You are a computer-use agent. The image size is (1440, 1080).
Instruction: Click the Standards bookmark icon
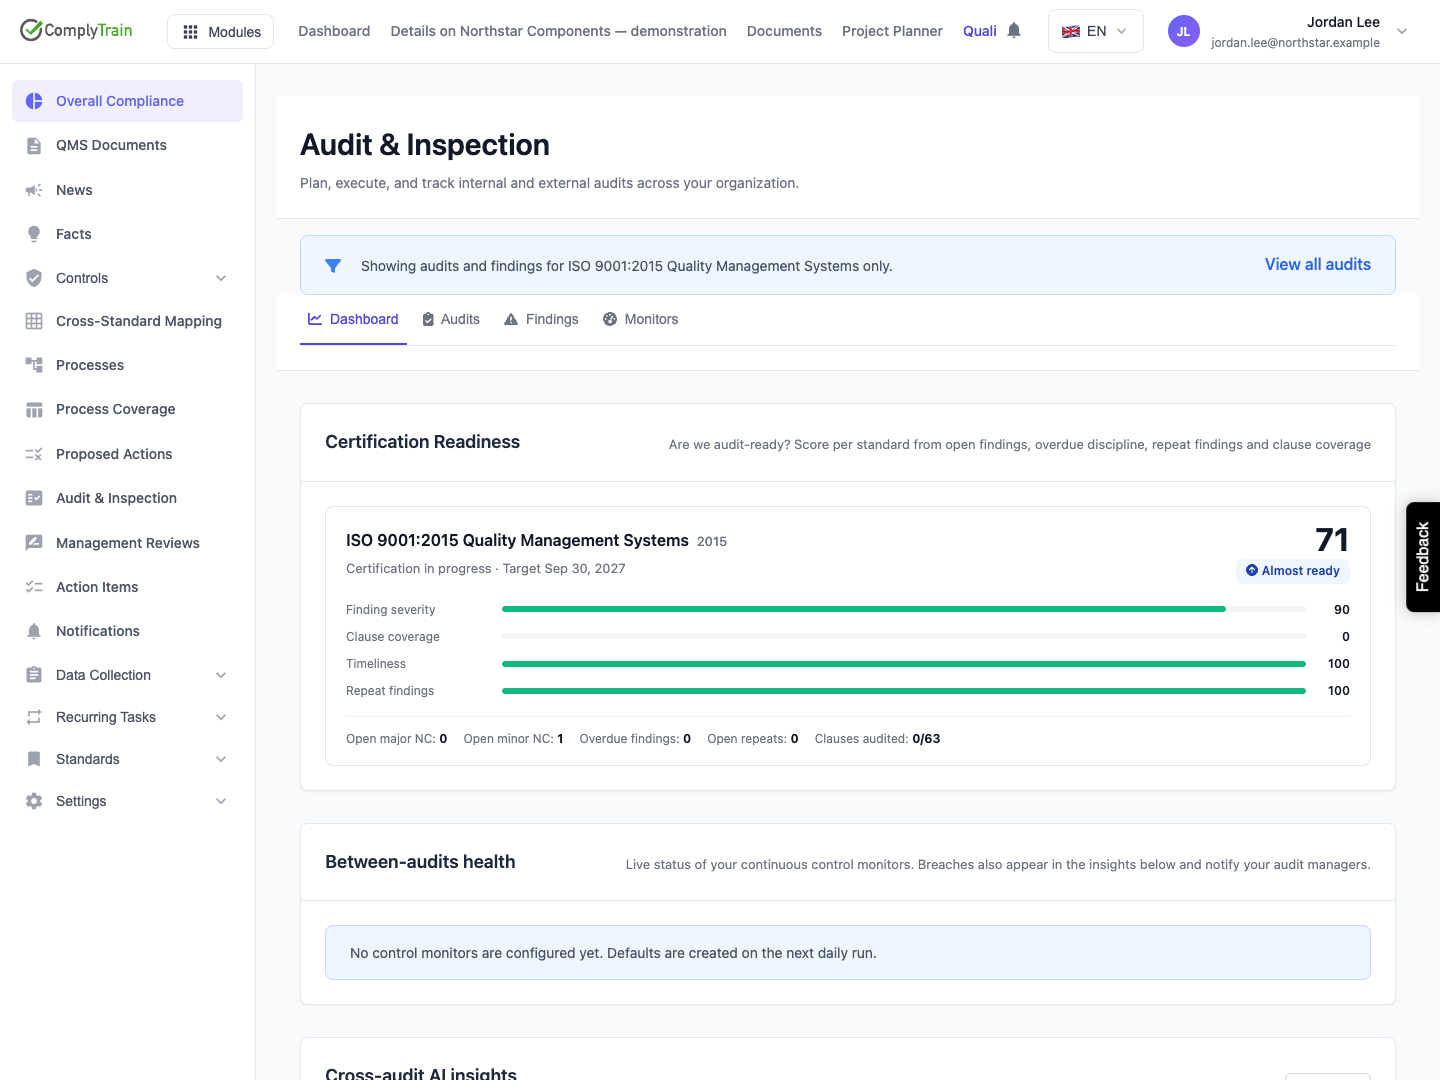click(34, 759)
